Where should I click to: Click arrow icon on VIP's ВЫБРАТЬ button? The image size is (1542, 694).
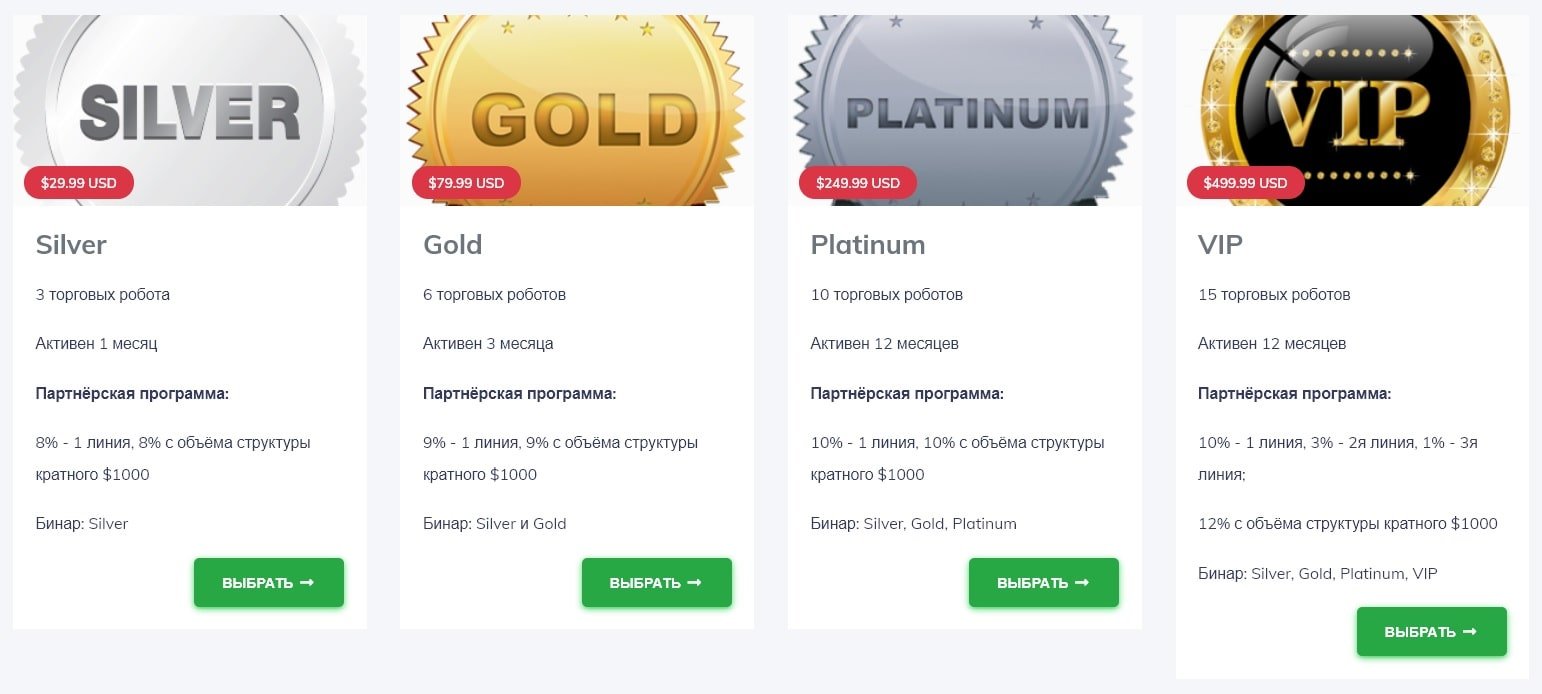[1470, 632]
